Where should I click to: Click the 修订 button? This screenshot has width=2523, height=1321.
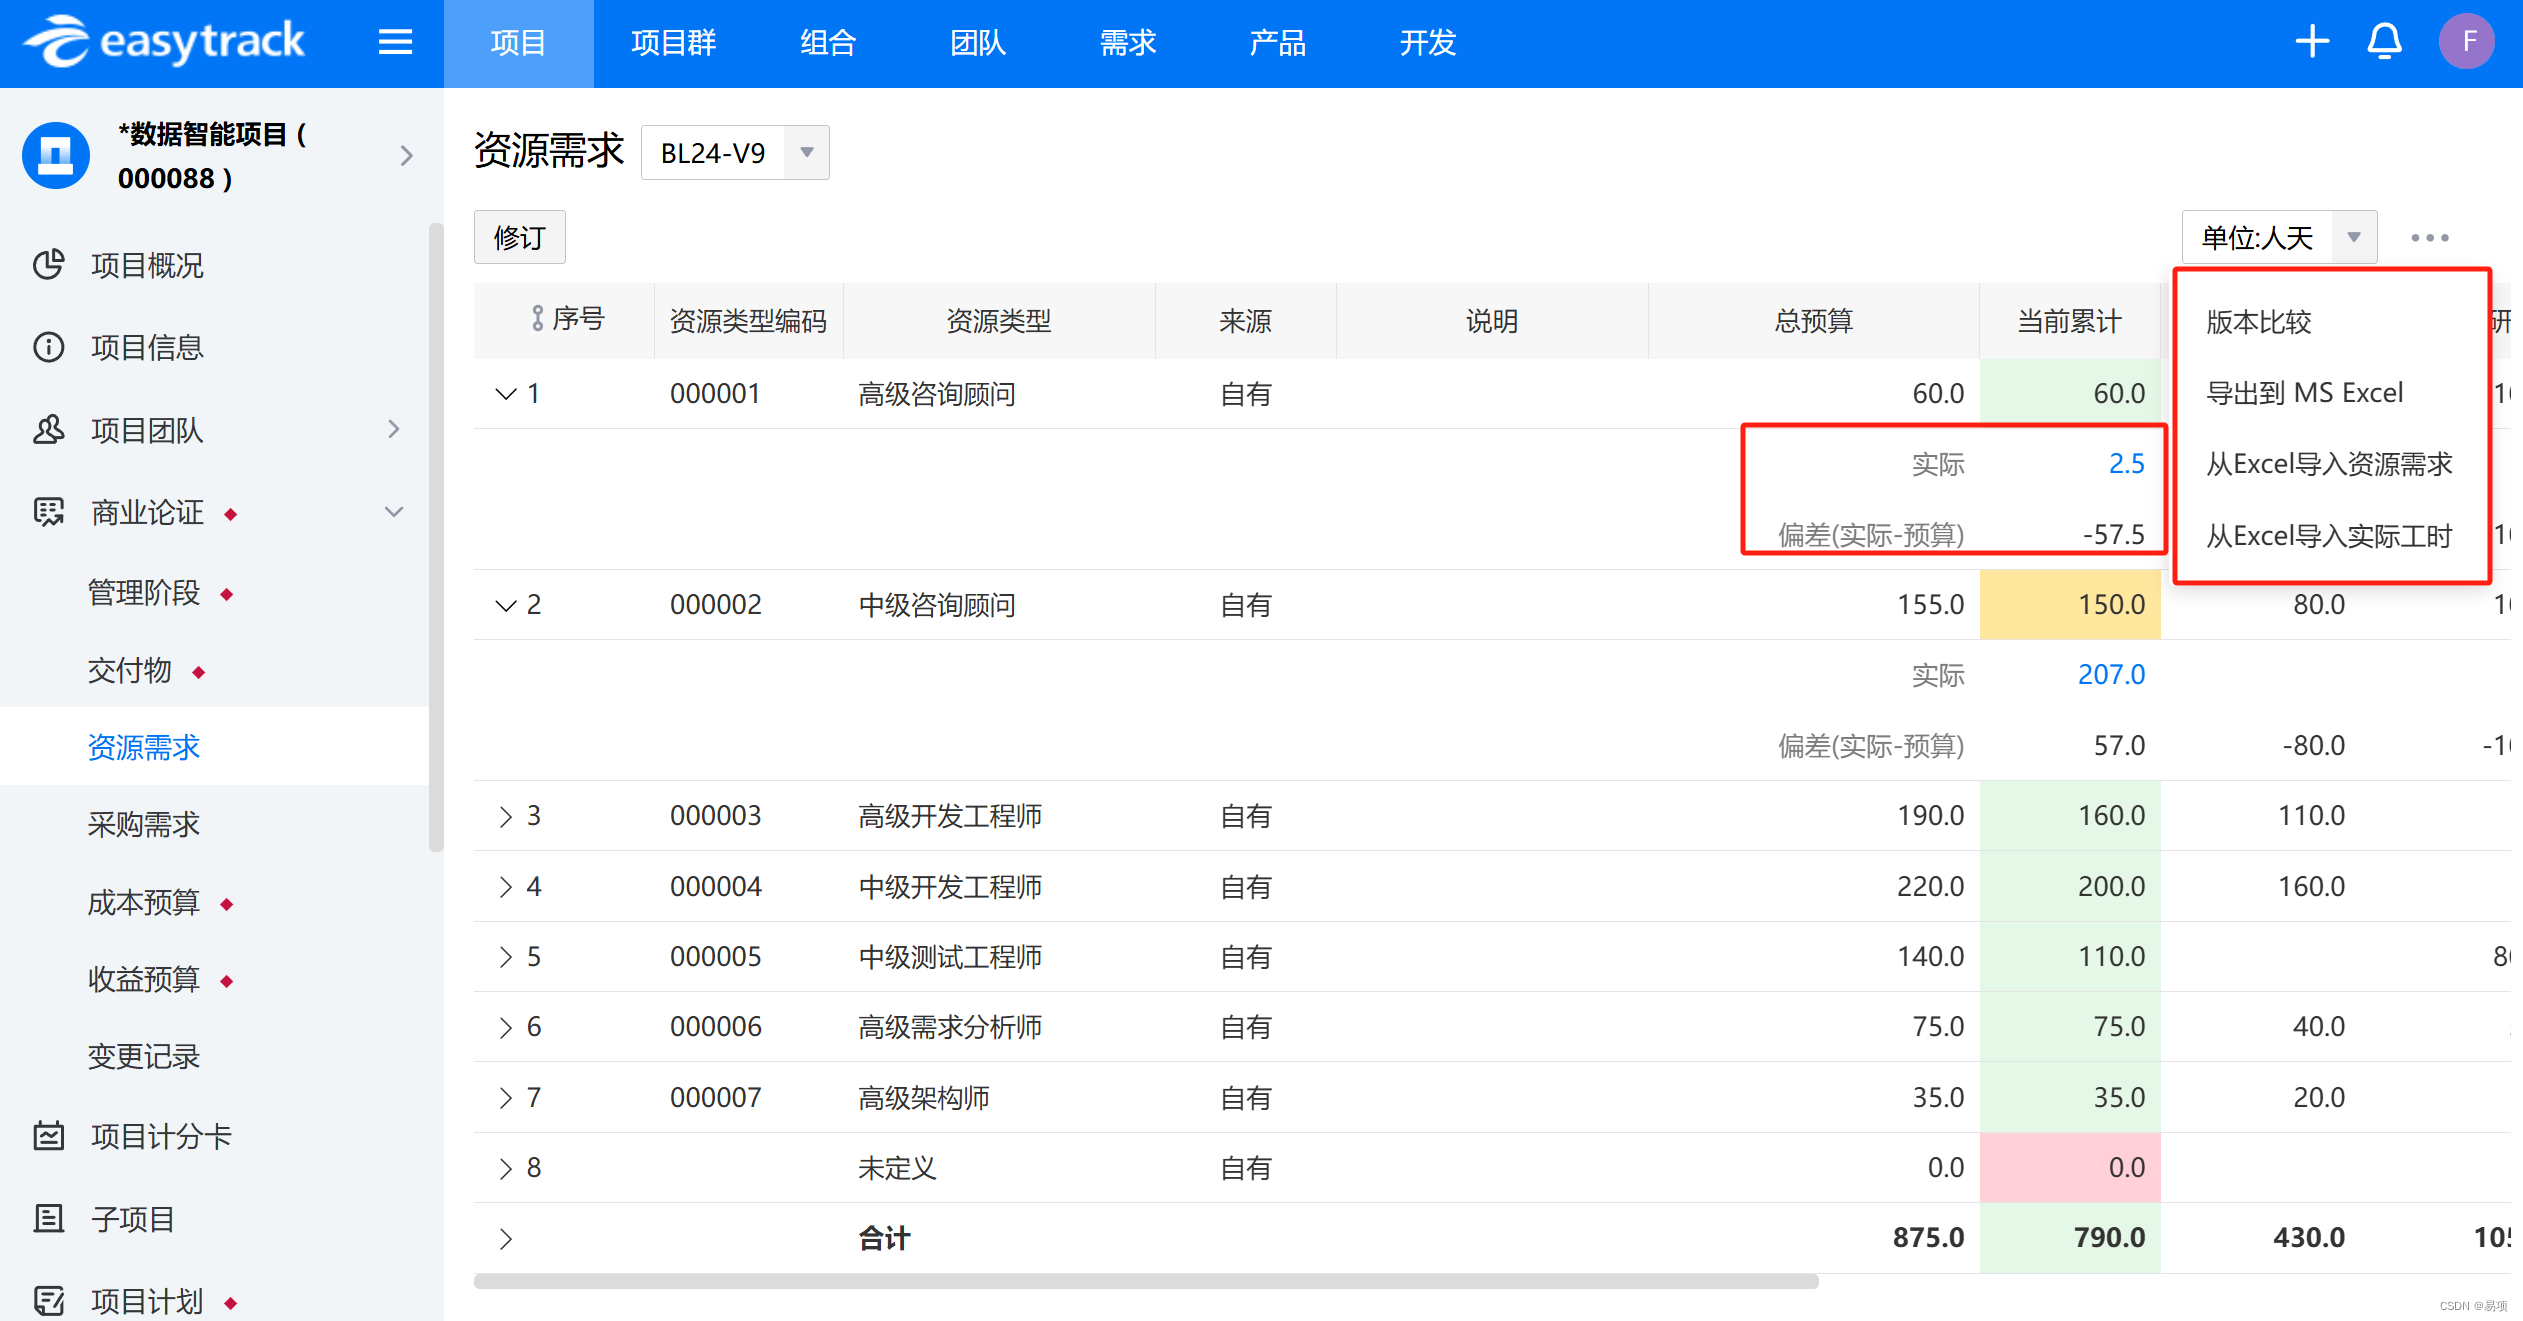[519, 237]
